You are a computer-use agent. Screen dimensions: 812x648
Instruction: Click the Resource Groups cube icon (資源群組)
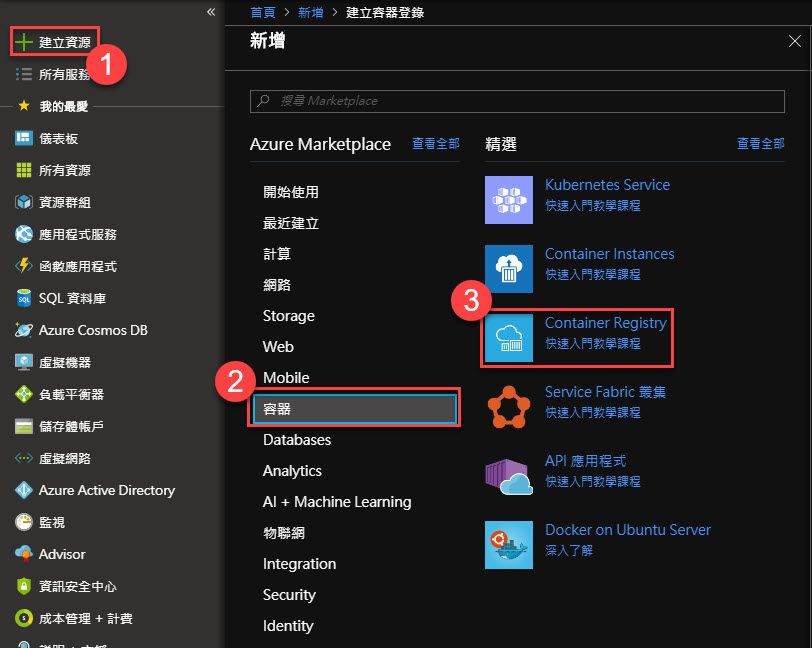pos(24,202)
